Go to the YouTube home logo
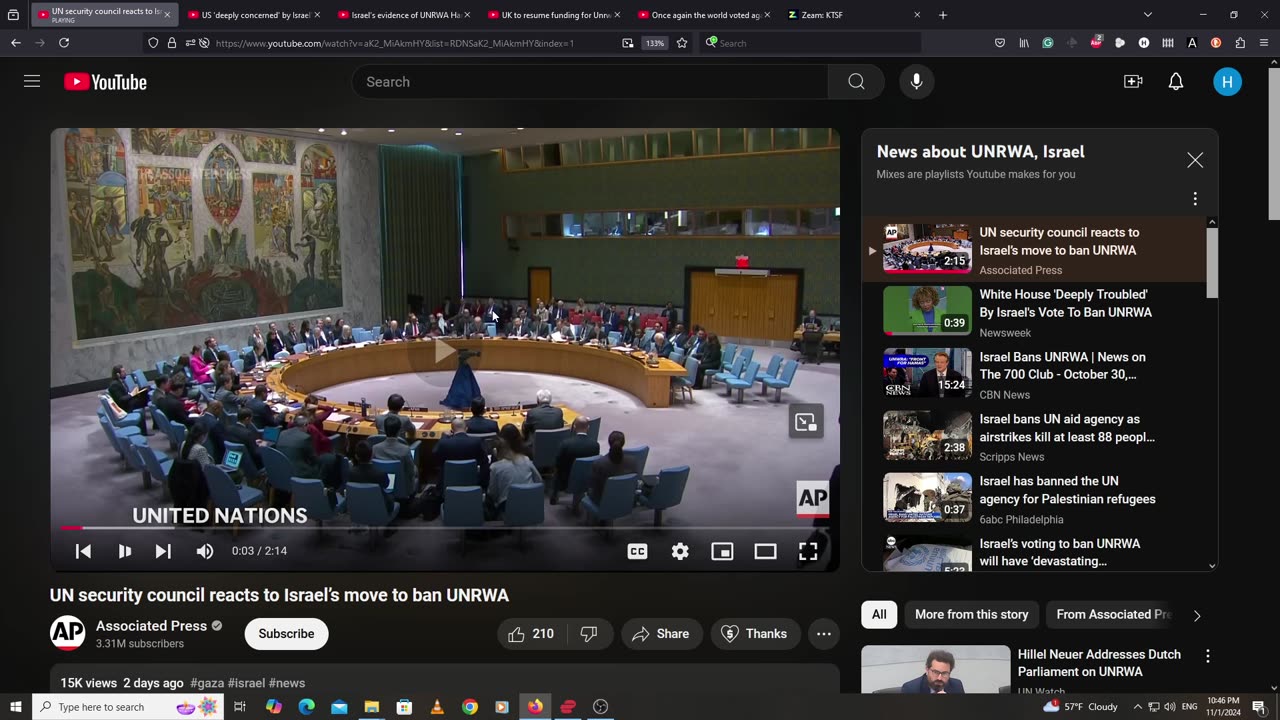 (105, 82)
